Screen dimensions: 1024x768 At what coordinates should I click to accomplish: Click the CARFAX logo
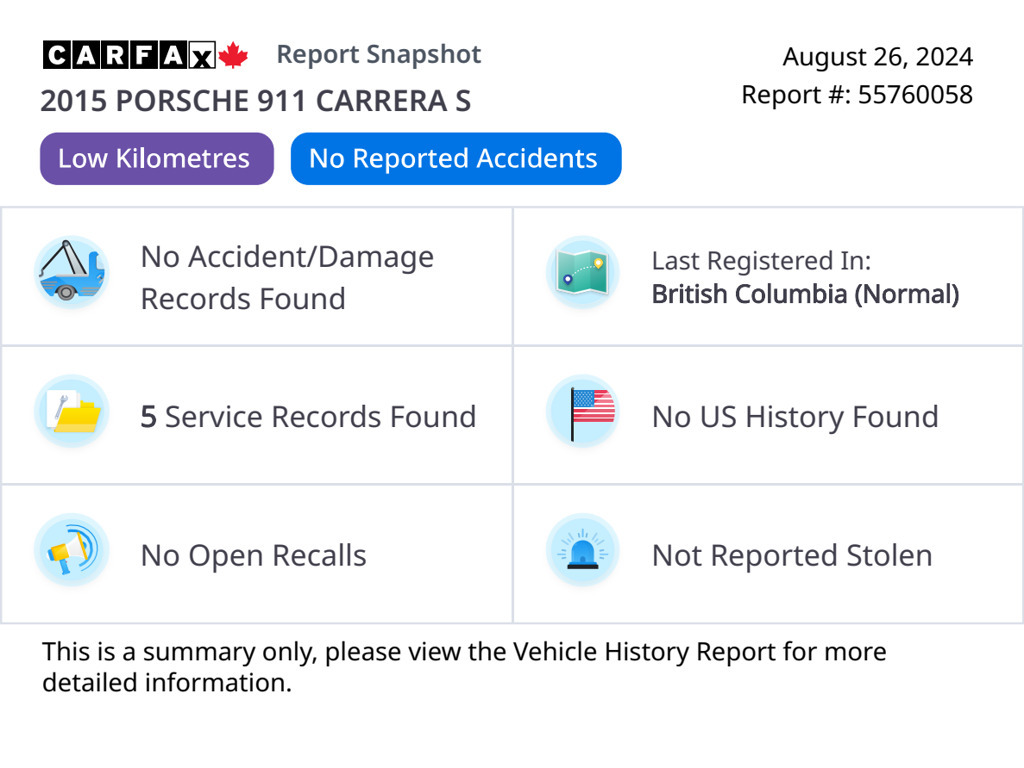(x=129, y=55)
